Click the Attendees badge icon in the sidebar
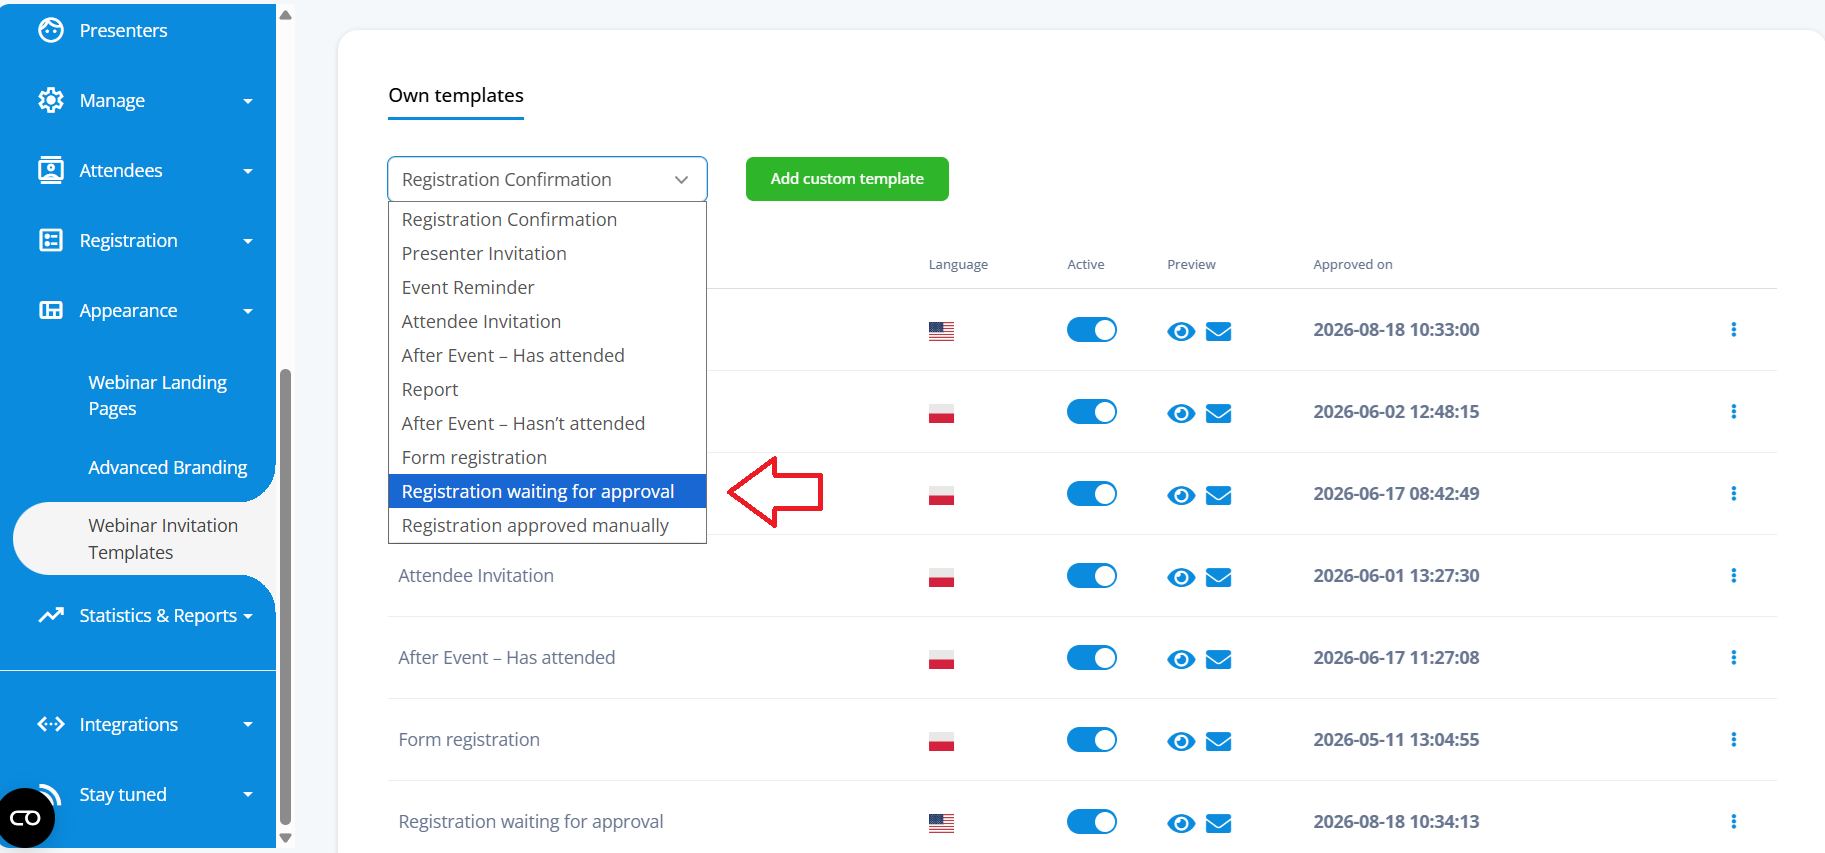Screen dimensions: 1825x853 pos(51,170)
